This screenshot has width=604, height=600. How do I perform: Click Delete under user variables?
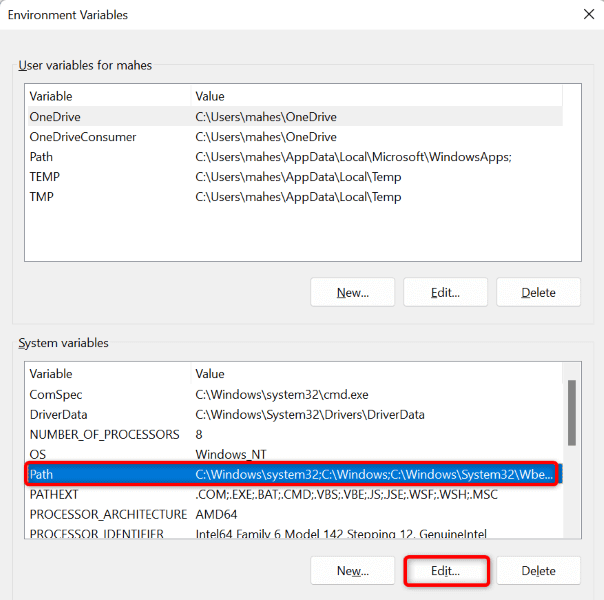(x=538, y=292)
